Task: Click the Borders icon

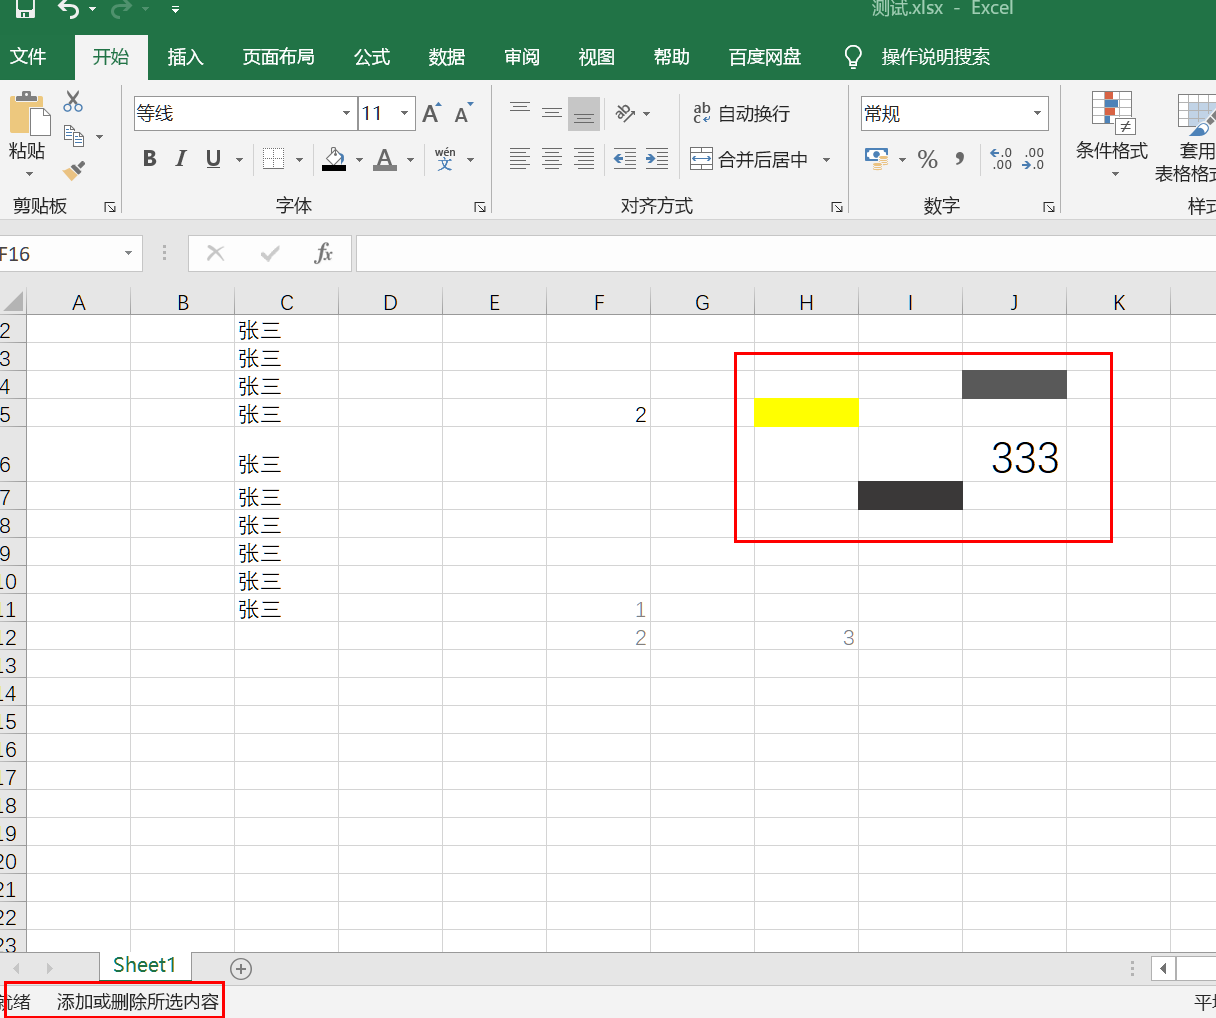Action: click(273, 159)
